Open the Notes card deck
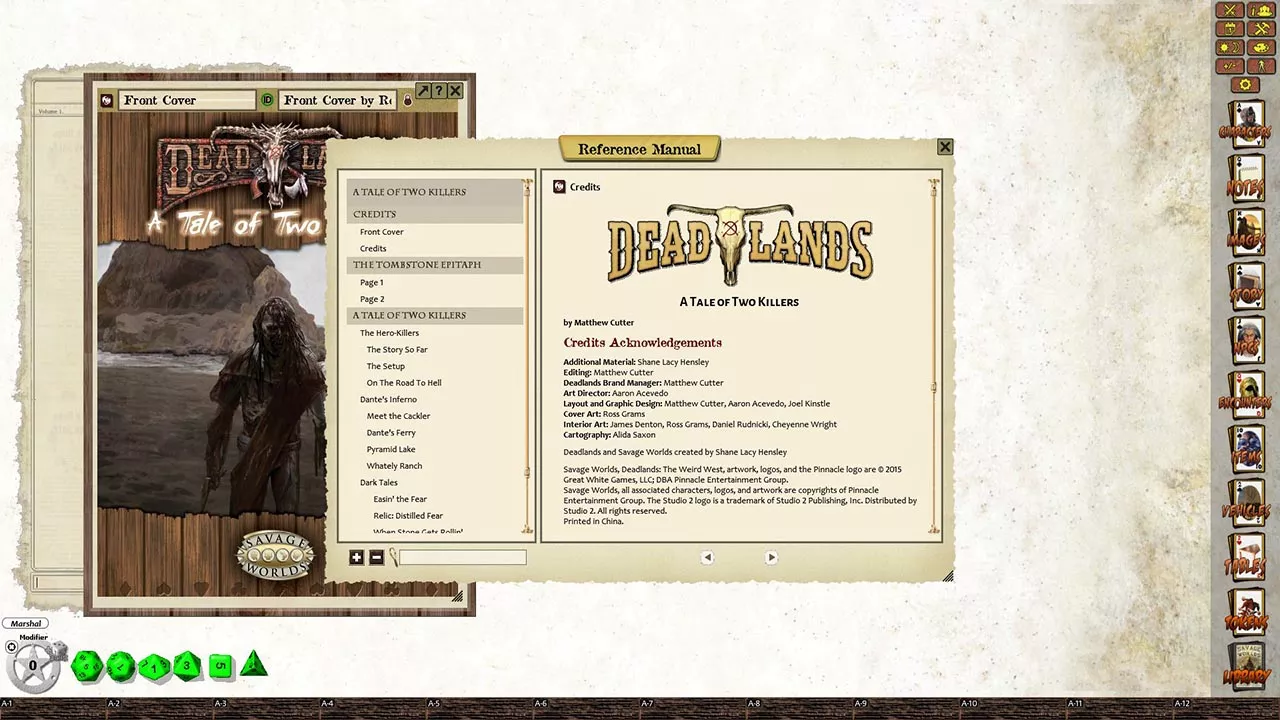Screen dimensions: 1280x720 pyautogui.click(x=1246, y=178)
